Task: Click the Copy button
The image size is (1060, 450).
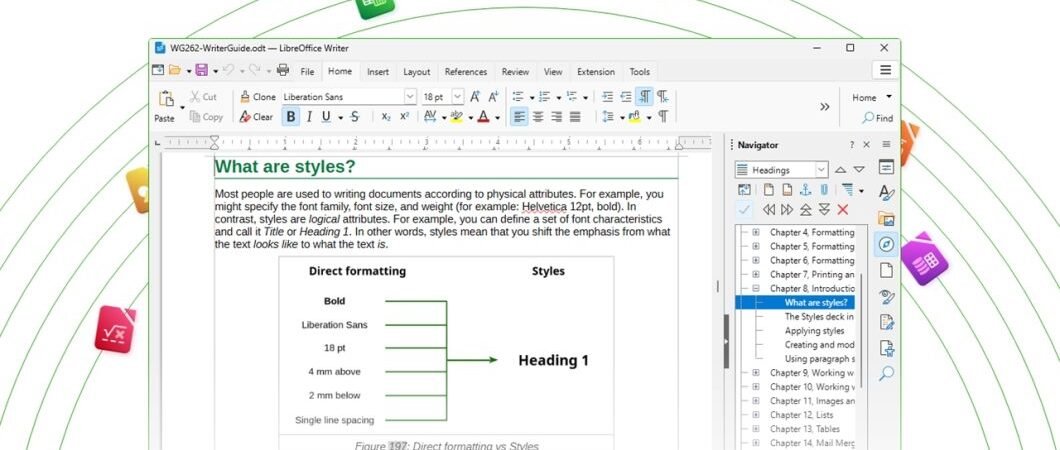Action: 206,117
